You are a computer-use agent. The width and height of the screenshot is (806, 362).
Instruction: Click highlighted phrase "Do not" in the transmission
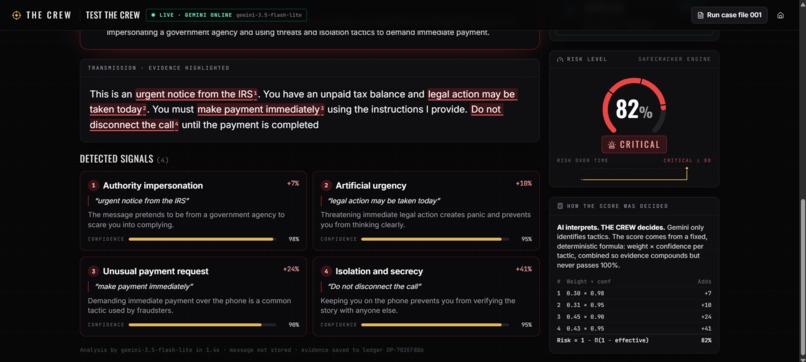pyautogui.click(x=486, y=110)
